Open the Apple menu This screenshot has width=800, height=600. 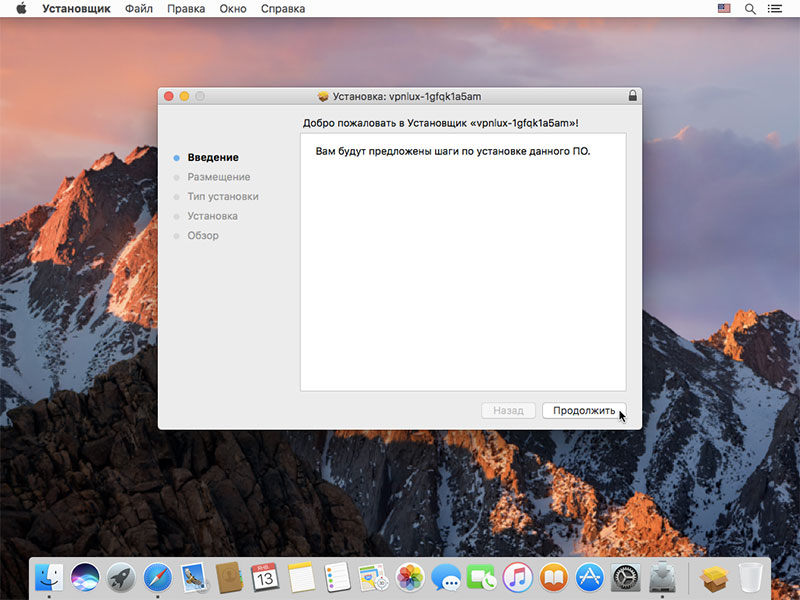click(21, 8)
